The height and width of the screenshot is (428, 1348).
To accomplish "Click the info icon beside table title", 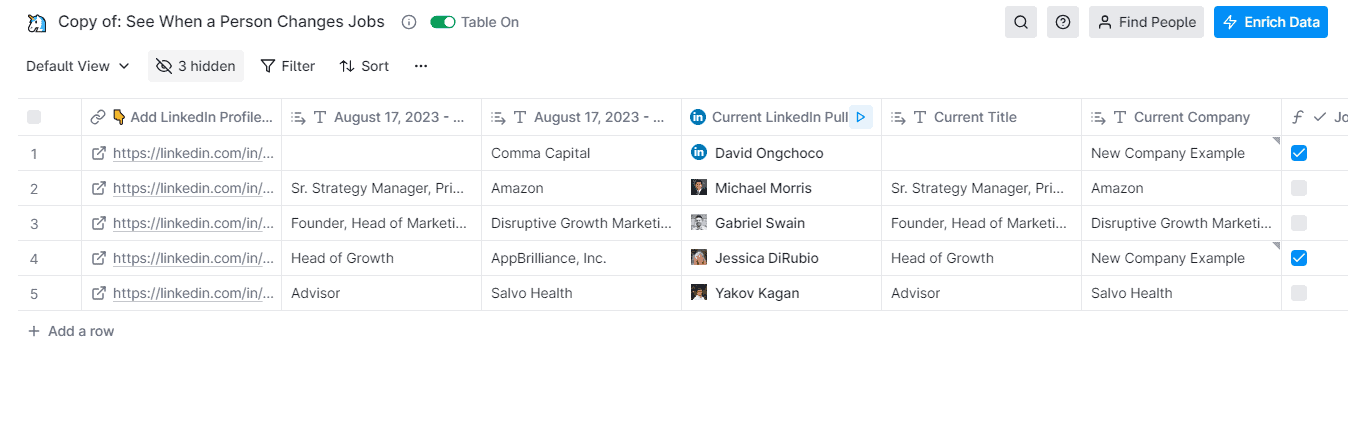I will 408,22.
